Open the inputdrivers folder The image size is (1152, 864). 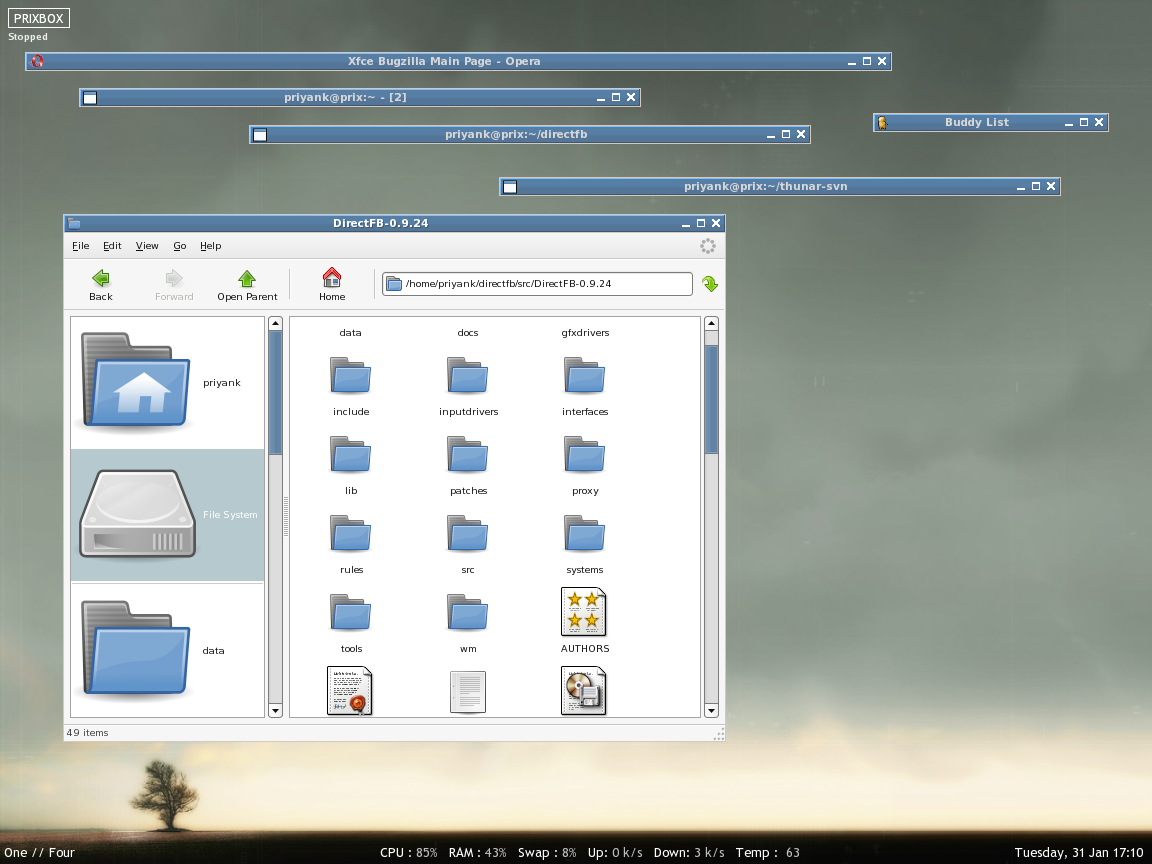coord(467,376)
